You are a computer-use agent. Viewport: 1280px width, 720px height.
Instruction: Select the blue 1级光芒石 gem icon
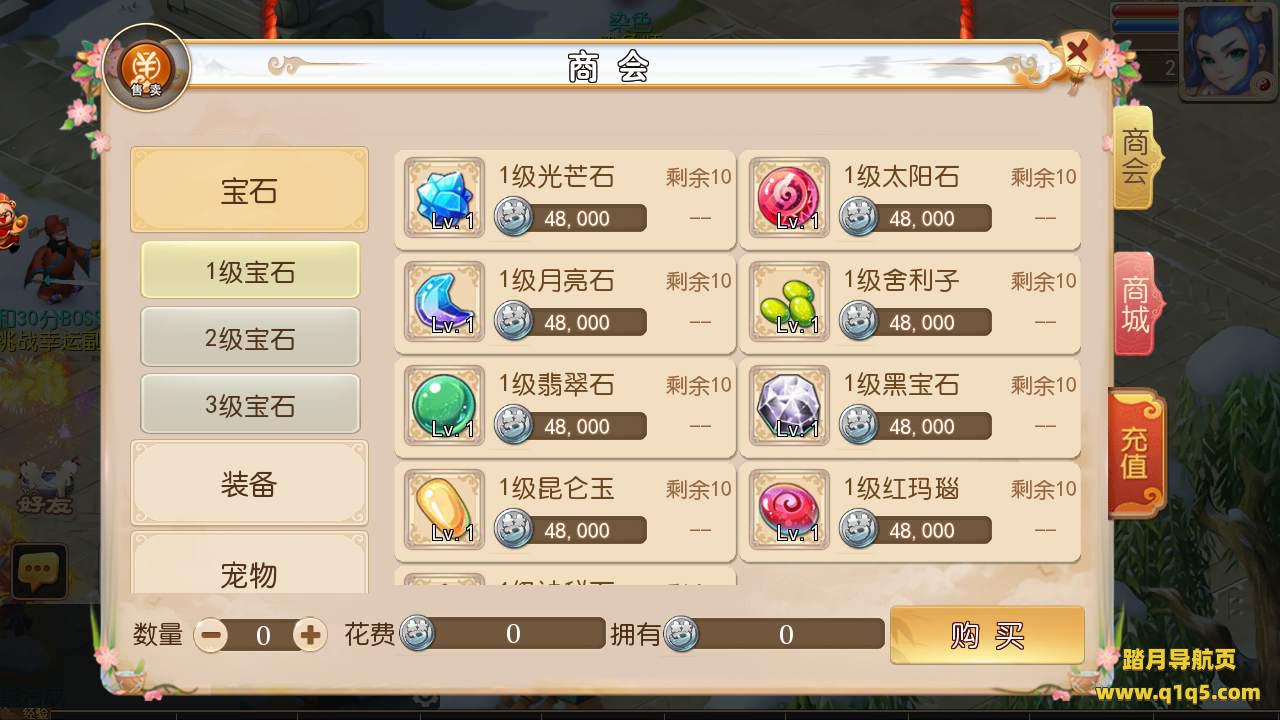[444, 198]
